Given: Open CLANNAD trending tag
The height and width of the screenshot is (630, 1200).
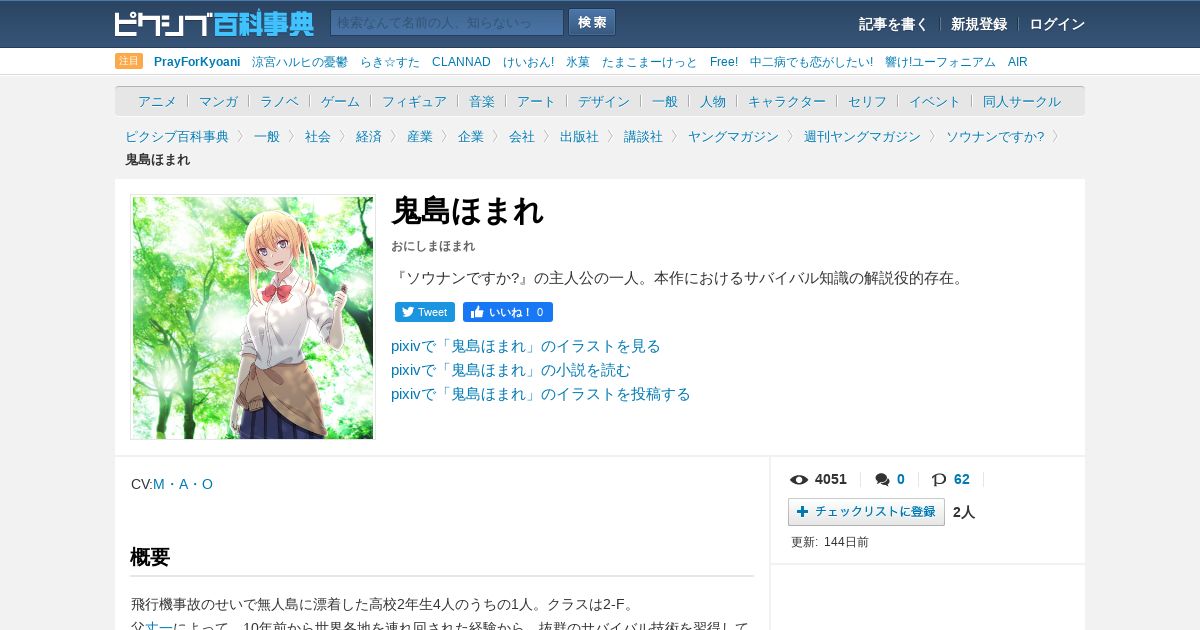Looking at the screenshot, I should tap(461, 62).
